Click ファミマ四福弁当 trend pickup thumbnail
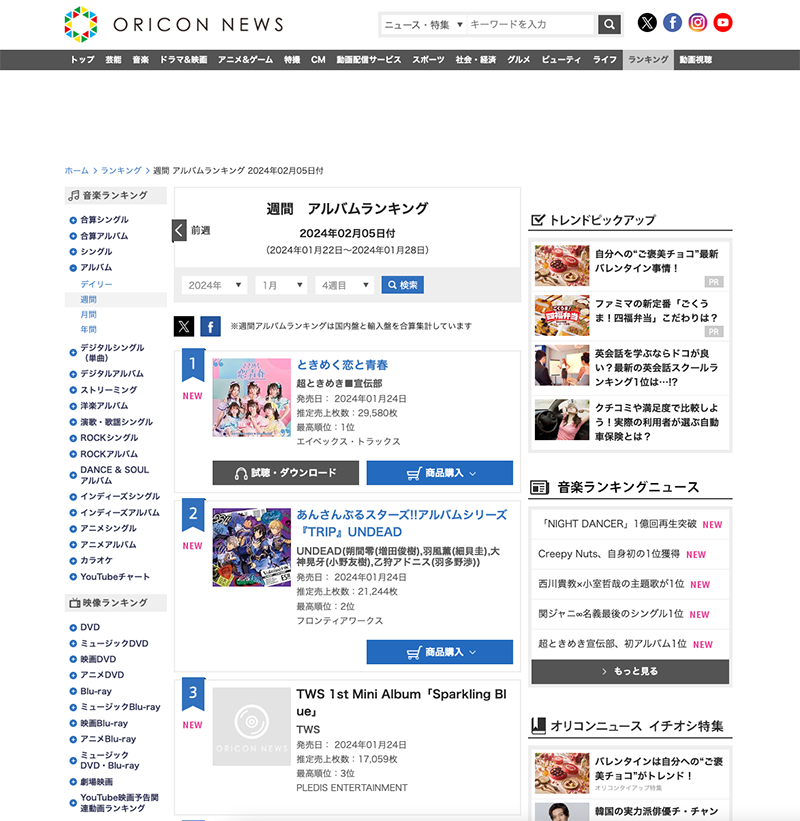 (x=562, y=315)
